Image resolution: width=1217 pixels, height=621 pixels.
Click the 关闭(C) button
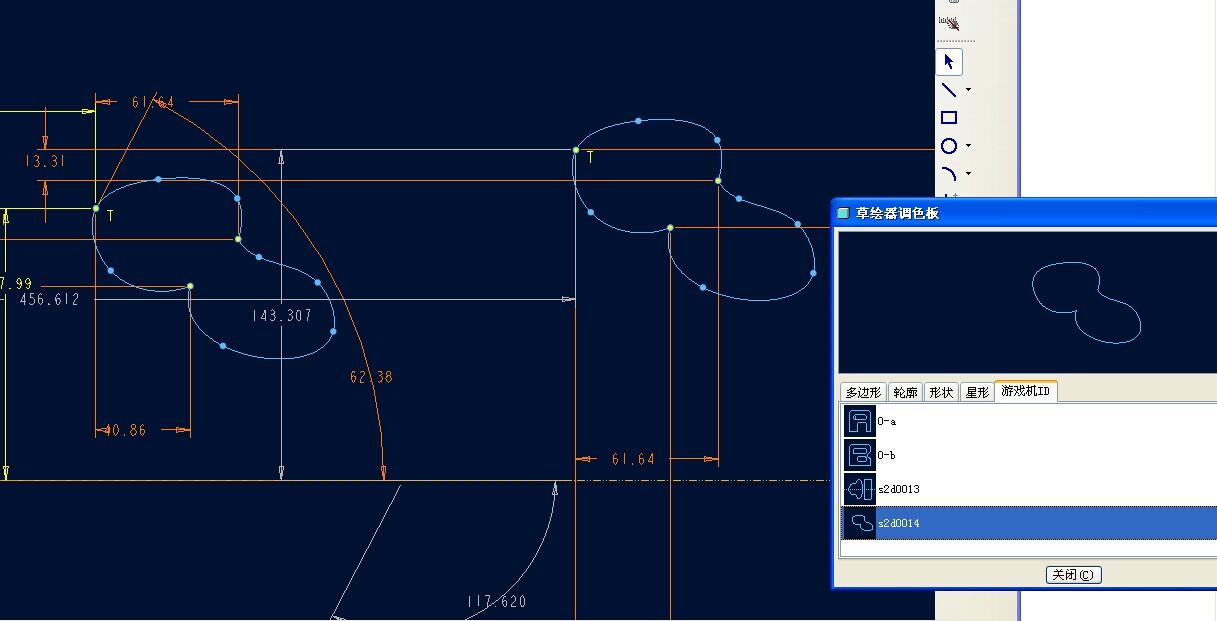coord(1073,574)
